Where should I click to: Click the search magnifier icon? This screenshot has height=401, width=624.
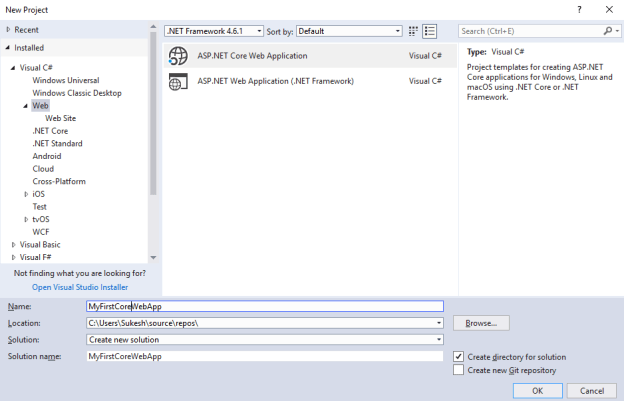point(608,31)
